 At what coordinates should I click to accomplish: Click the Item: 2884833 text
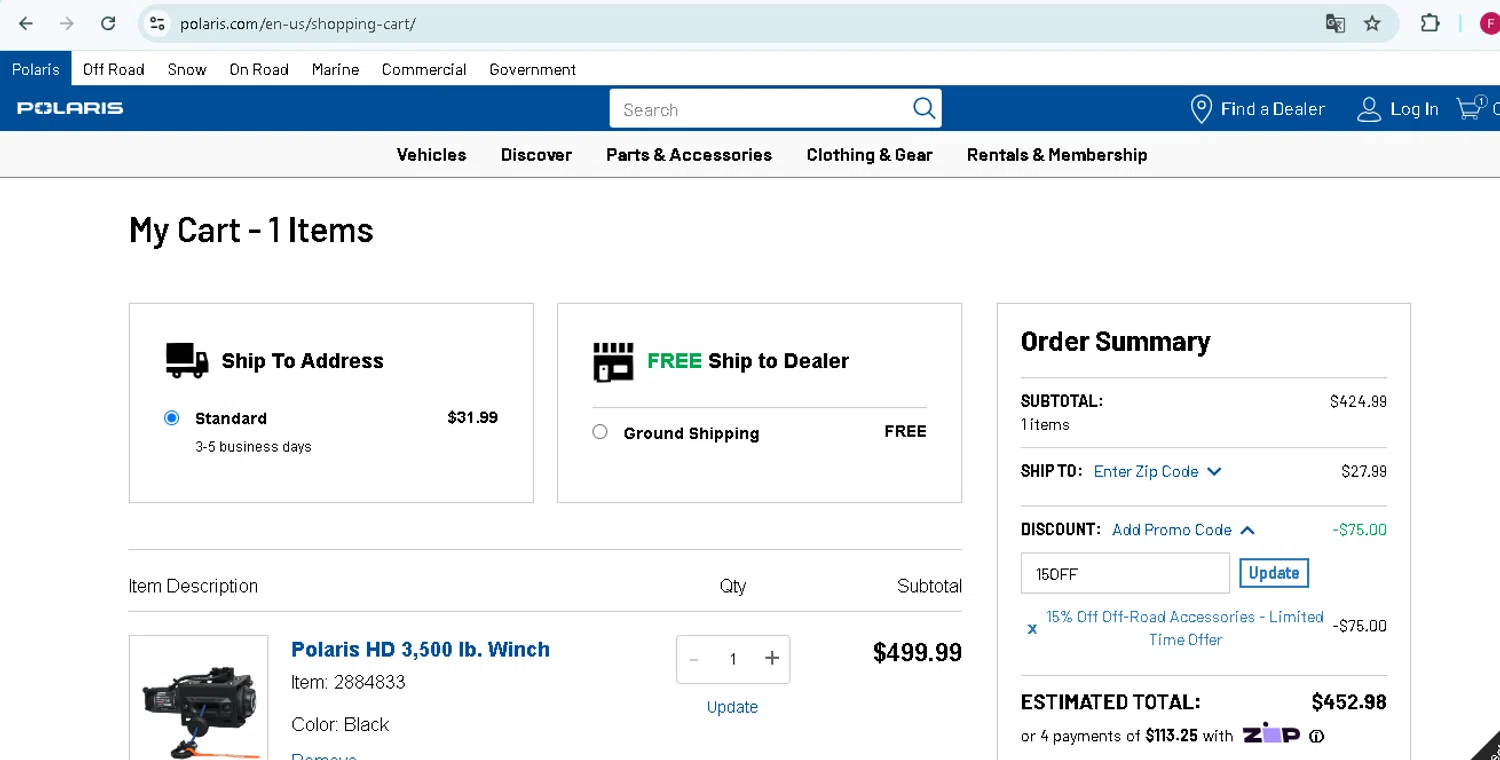(348, 682)
